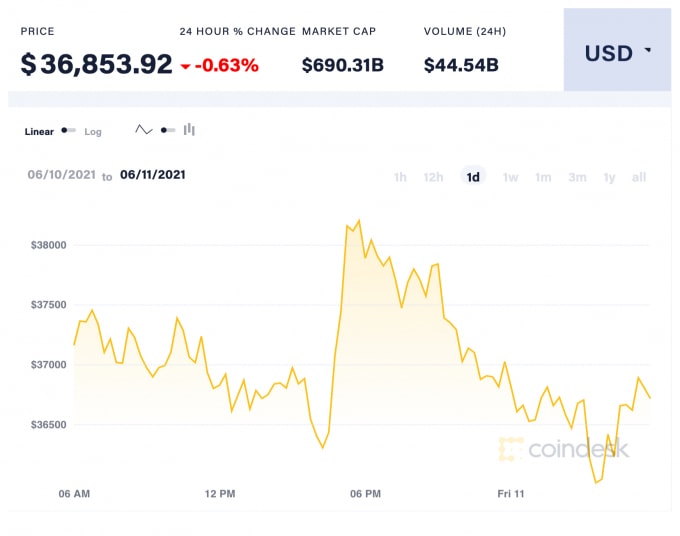The image size is (680, 536).
Task: Click the MARKET CAP label
Action: [x=339, y=31]
